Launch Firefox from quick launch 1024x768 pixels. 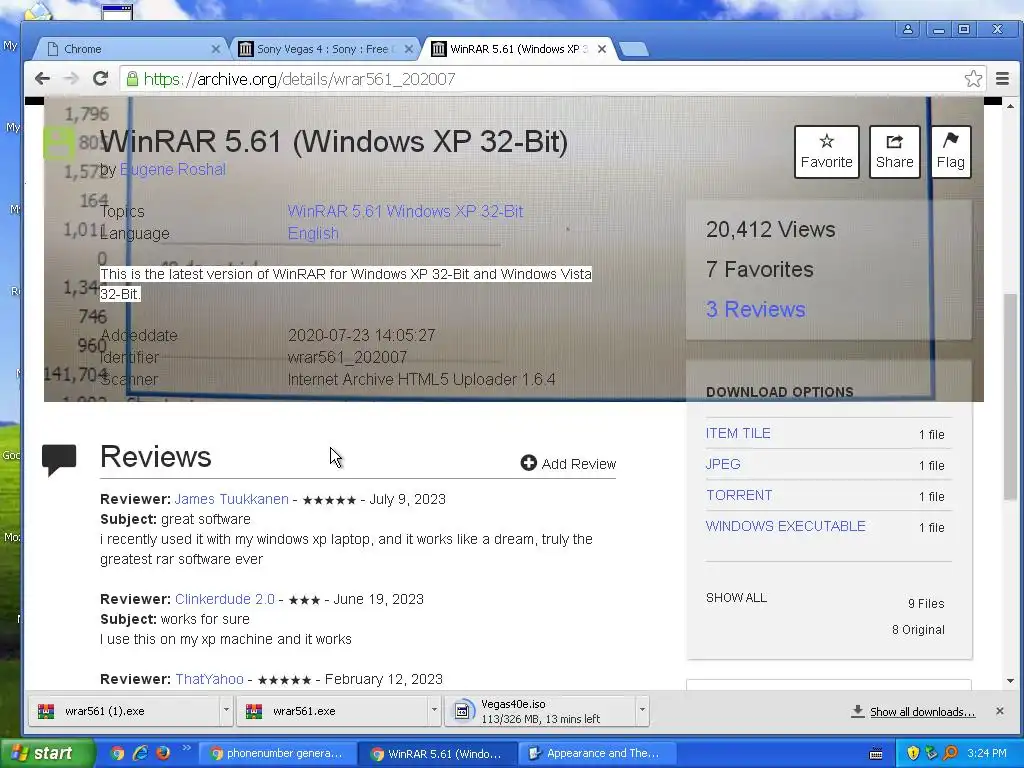pyautogui.click(x=163, y=754)
